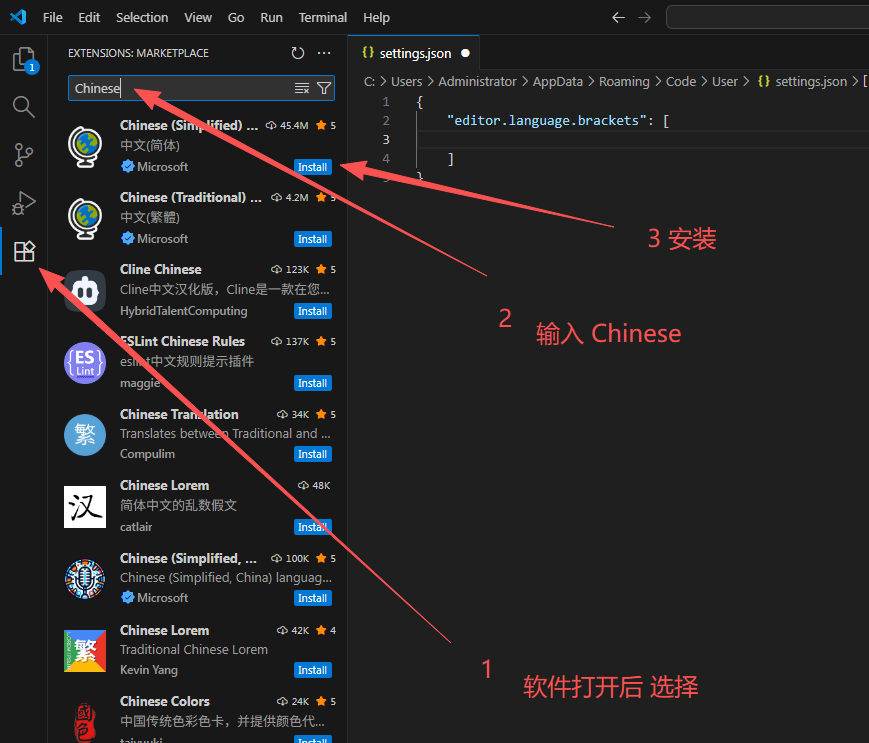
Task: Install Chinese (Simplified, China) language extension
Action: [313, 598]
